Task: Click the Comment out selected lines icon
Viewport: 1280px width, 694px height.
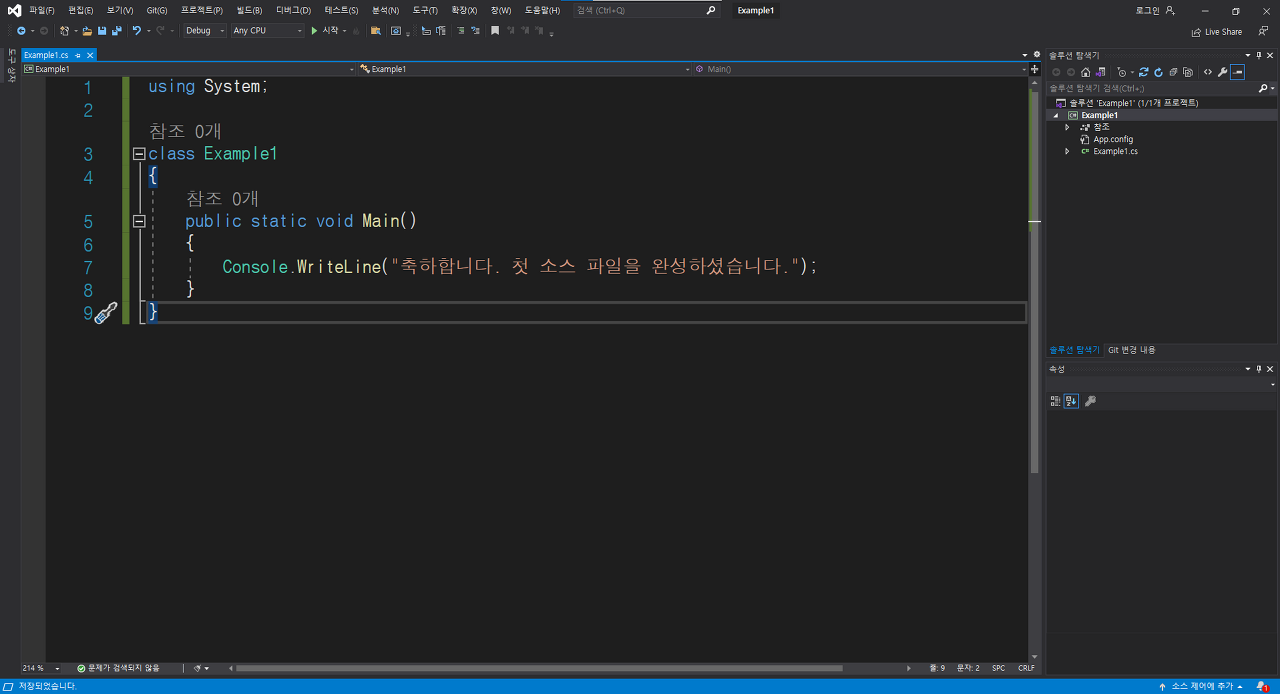Action: 461,31
